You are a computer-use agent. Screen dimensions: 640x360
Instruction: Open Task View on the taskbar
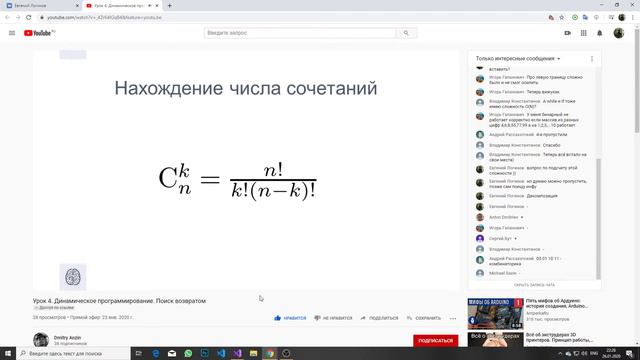click(138, 353)
